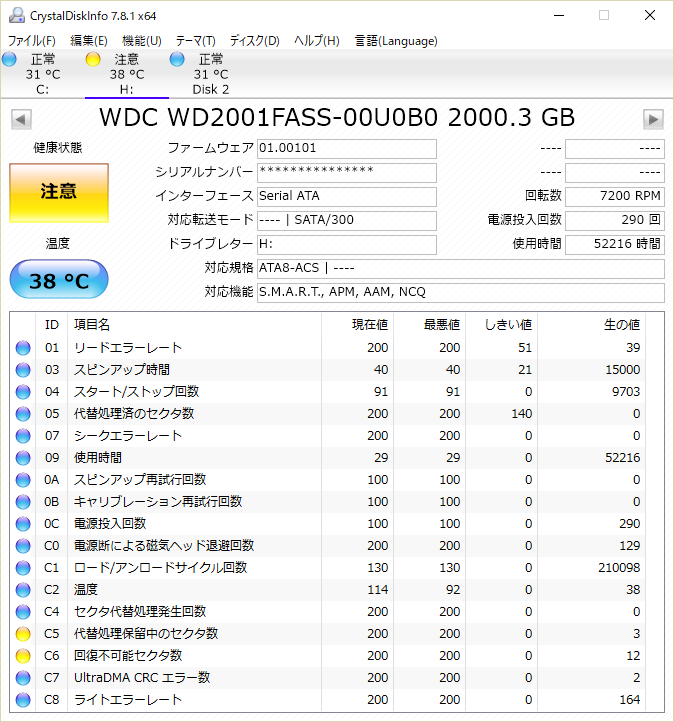This screenshot has width=674, height=722.
Task: Click the blue status orb for drive C:
Action: coord(9,59)
